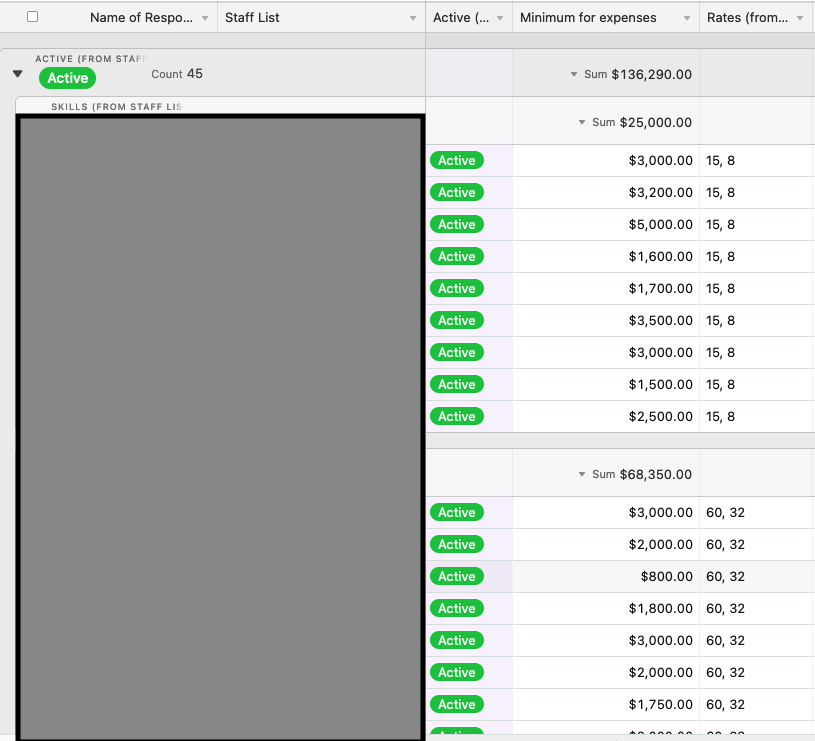
Task: Select the $800.00 expense cell
Action: (x=606, y=577)
